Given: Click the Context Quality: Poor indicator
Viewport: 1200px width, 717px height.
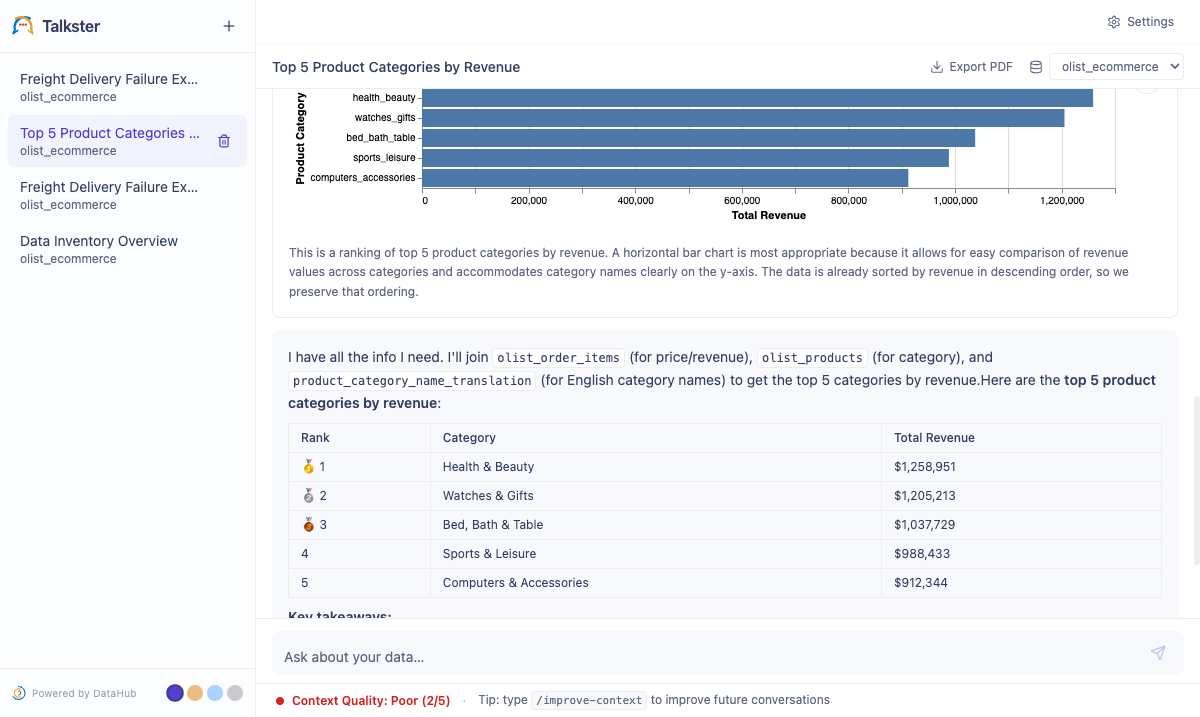Looking at the screenshot, I should tap(367, 700).
